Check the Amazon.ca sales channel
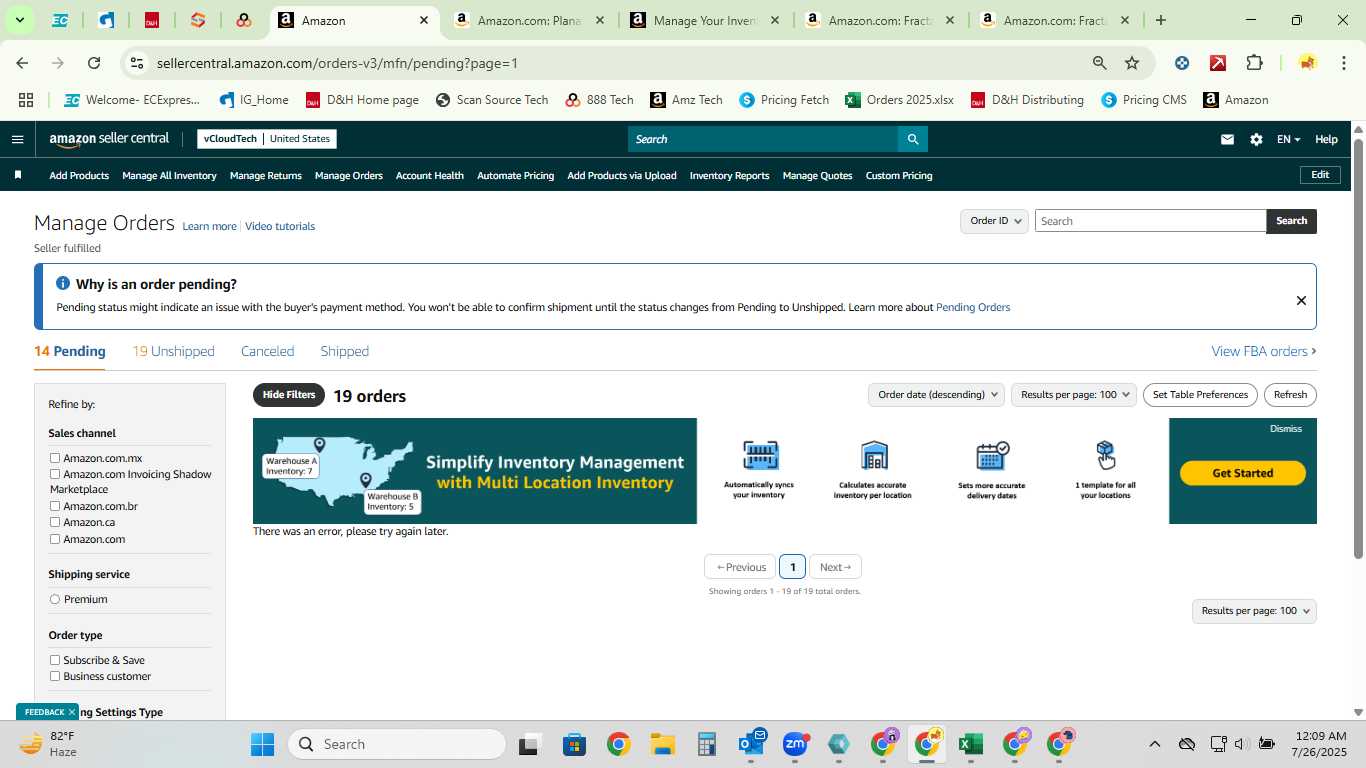This screenshot has width=1366, height=768. click(55, 522)
